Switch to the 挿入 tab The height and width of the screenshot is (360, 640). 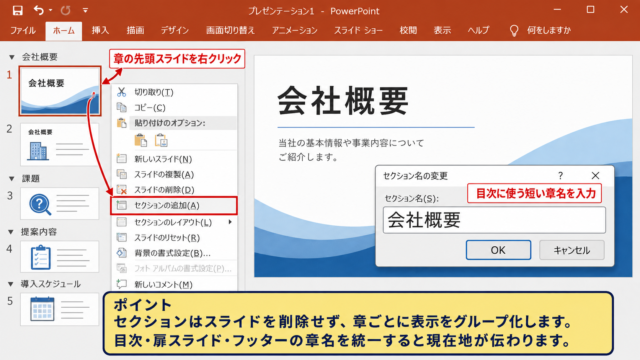click(x=100, y=30)
